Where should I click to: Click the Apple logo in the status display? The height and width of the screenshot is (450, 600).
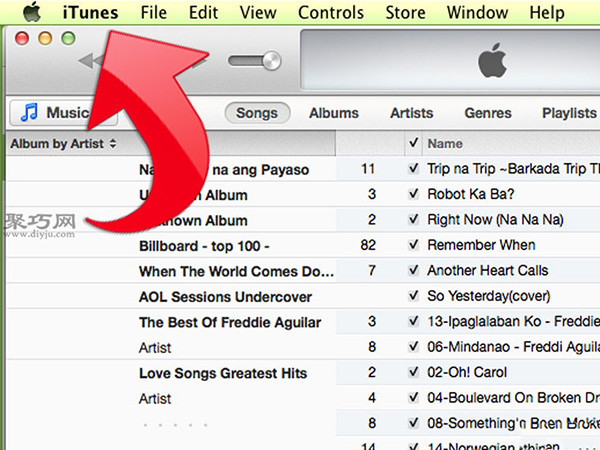point(491,62)
